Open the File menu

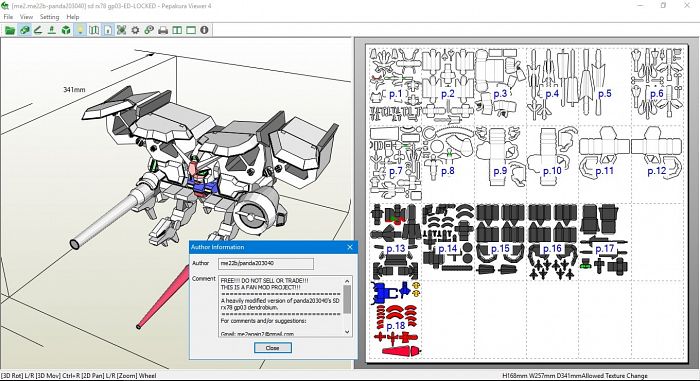(8, 17)
